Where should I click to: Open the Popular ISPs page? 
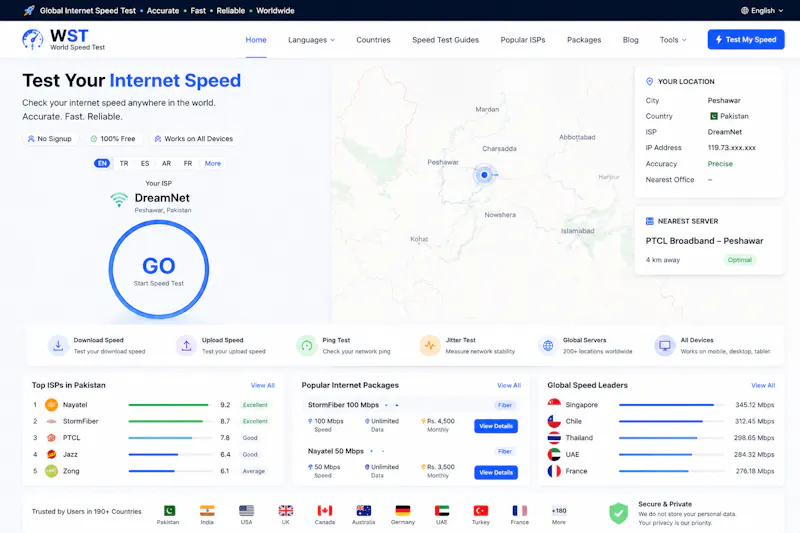tap(522, 40)
